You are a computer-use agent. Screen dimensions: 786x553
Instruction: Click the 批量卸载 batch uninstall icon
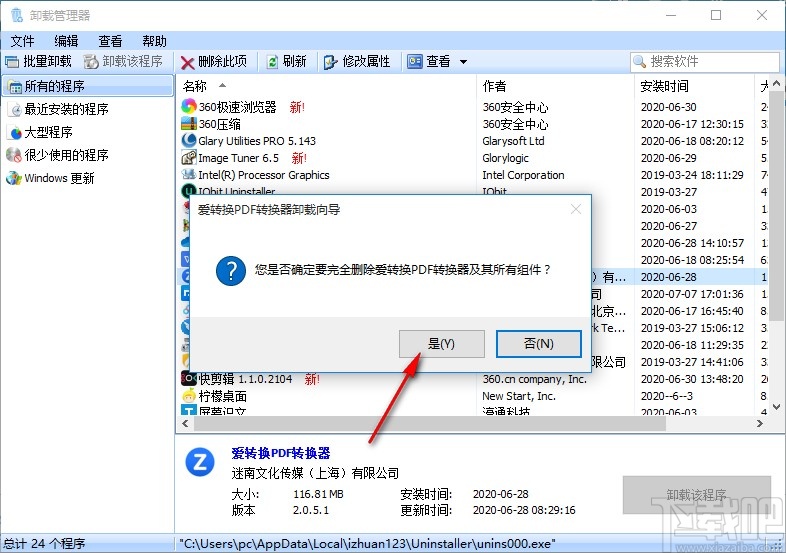pyautogui.click(x=12, y=62)
